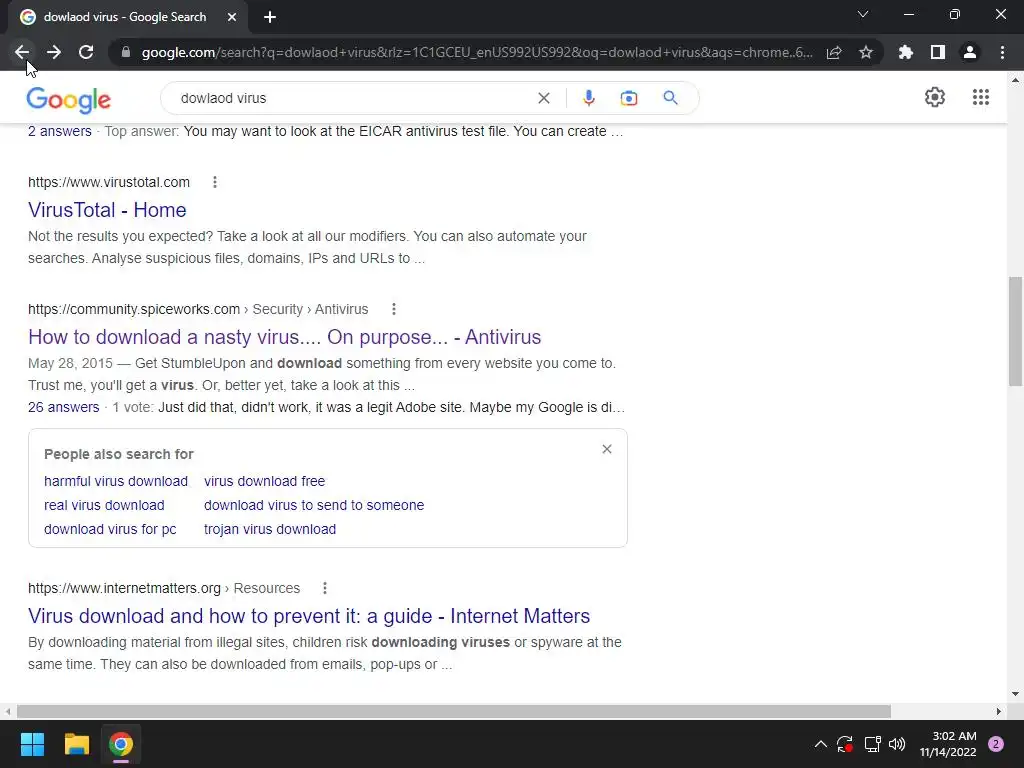Click the '26 answers' link
Image resolution: width=1024 pixels, height=768 pixels.
coord(63,408)
